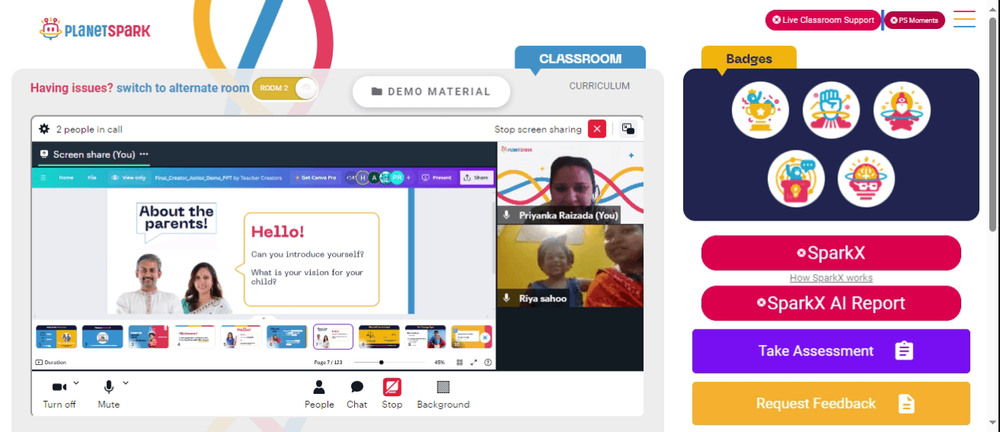
Task: Click the PR collaborator avatar
Action: [397, 177]
